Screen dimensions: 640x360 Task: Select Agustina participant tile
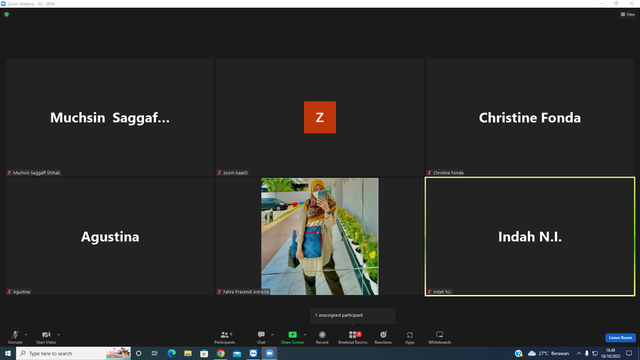110,236
